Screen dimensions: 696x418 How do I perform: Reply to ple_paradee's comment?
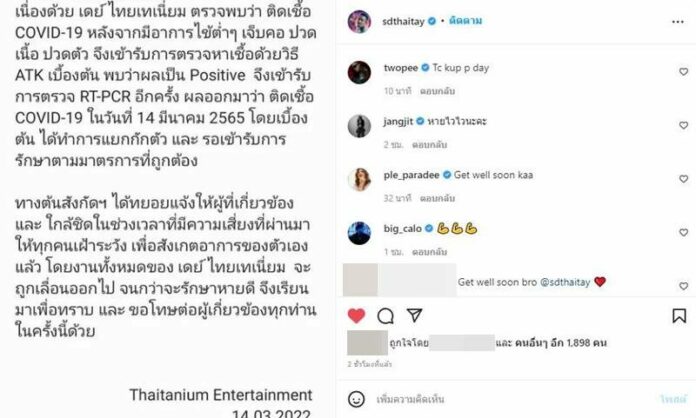pos(438,198)
